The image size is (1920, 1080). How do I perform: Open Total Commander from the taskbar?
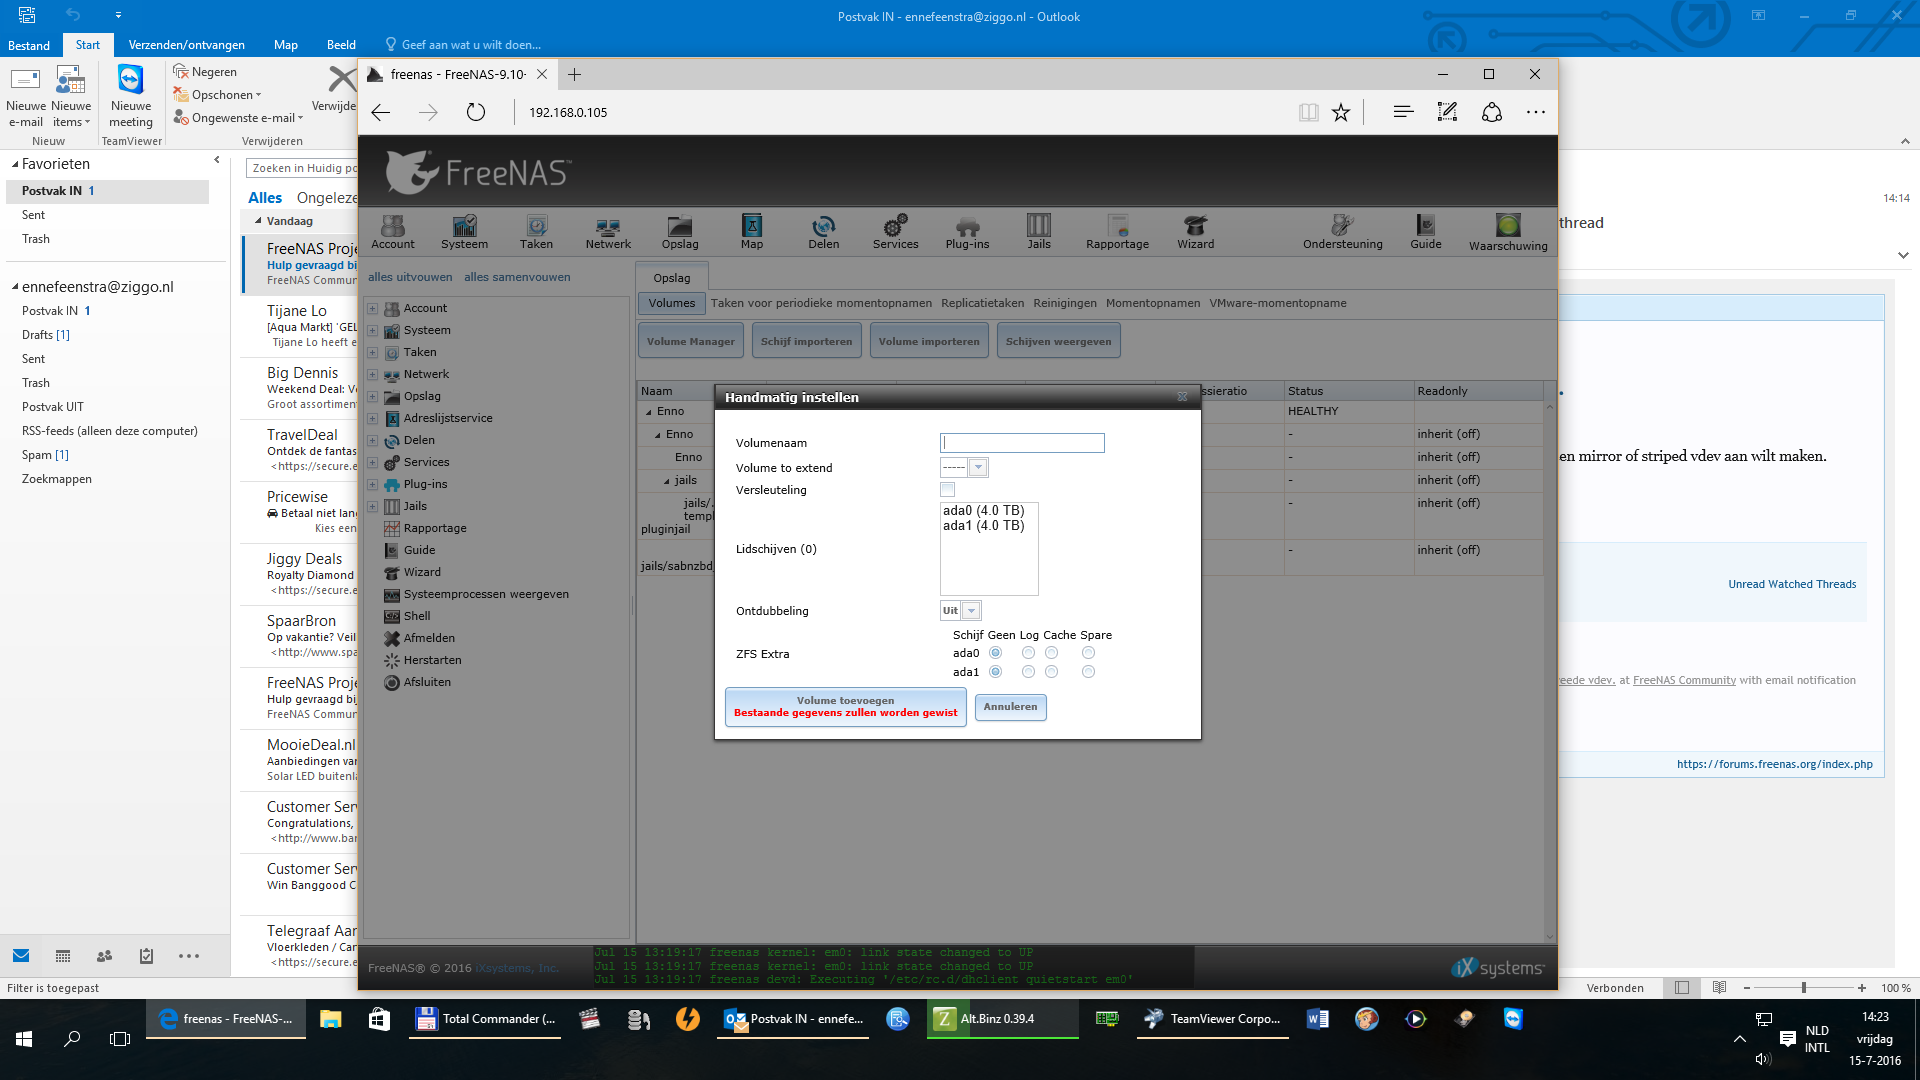[485, 1019]
